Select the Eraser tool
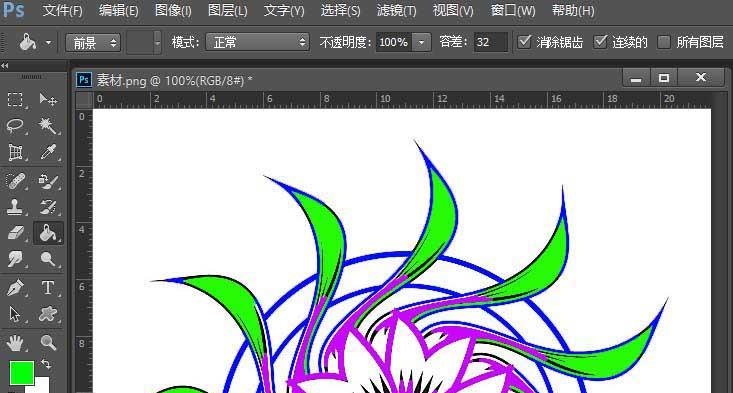This screenshot has width=733, height=393. click(x=15, y=233)
